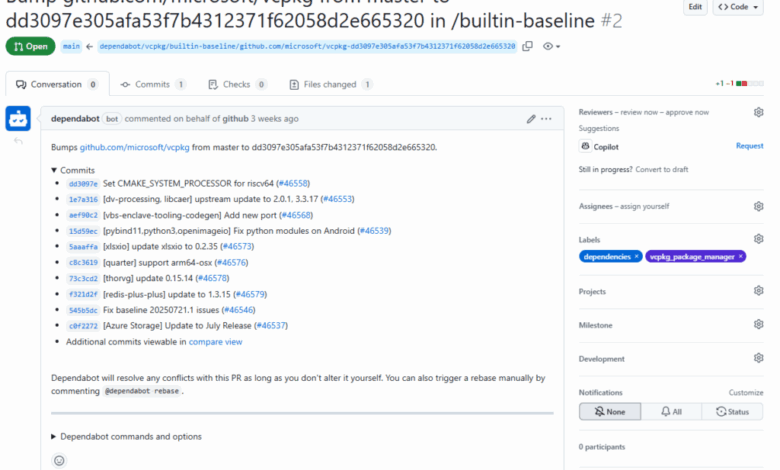Click the Customize notifications link
This screenshot has width=780, height=470.
pyautogui.click(x=746, y=392)
